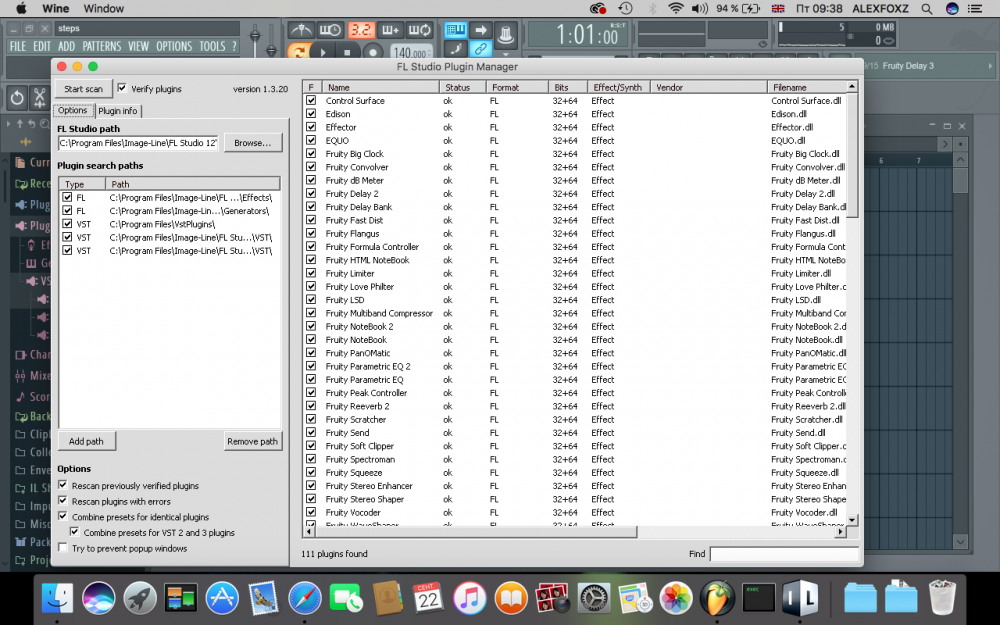Click the FL Studio path input field

tap(138, 143)
